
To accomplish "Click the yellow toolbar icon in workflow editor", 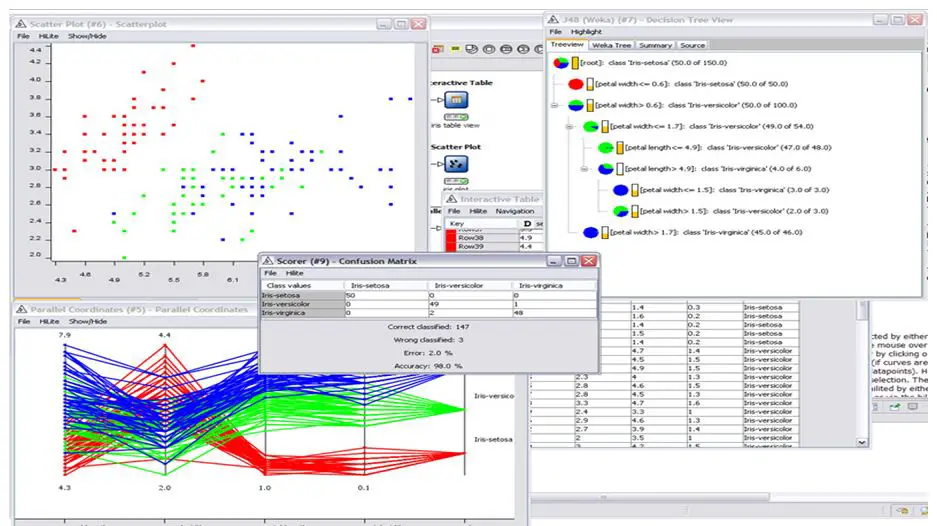I will [455, 49].
